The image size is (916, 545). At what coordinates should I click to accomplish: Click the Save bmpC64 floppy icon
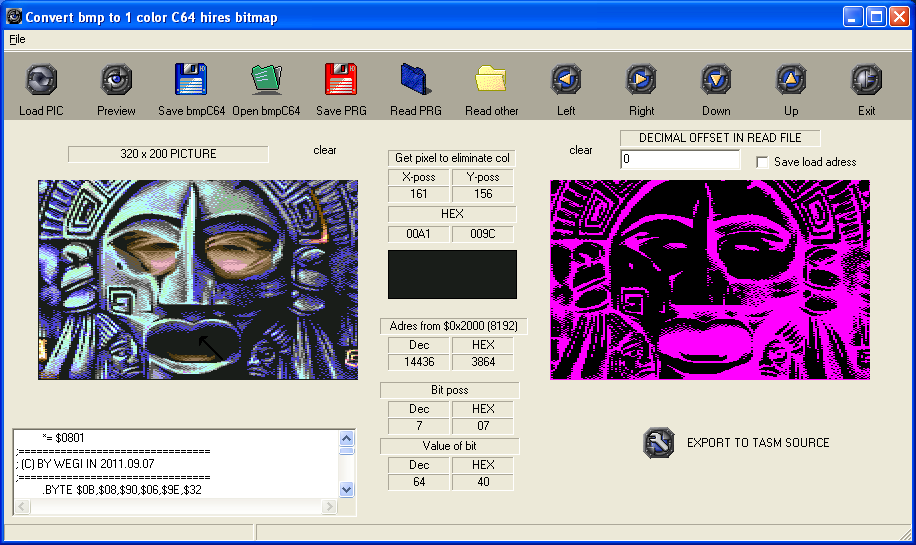tap(191, 80)
